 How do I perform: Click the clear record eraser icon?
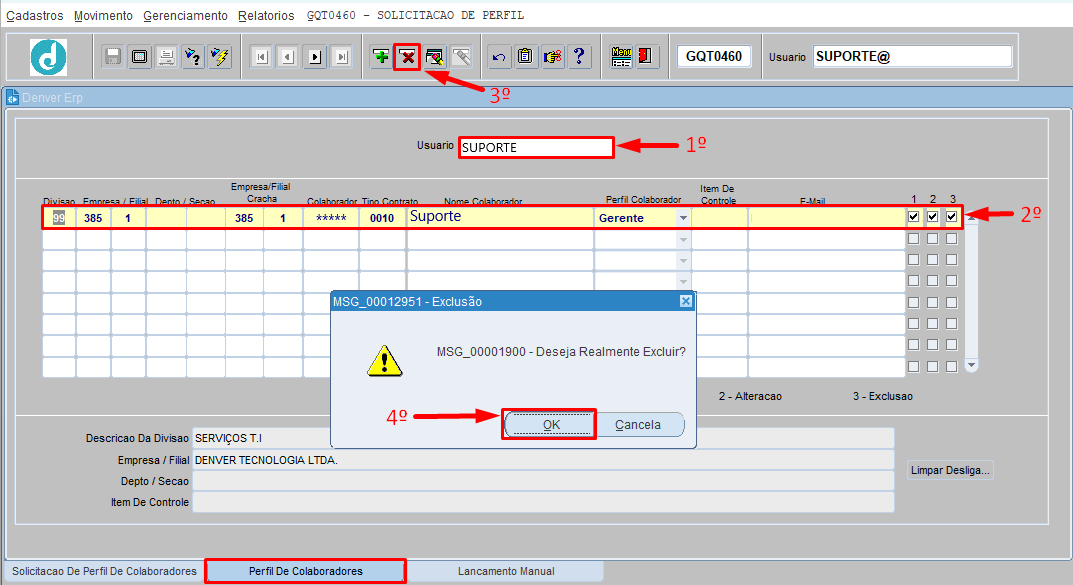(x=435, y=56)
